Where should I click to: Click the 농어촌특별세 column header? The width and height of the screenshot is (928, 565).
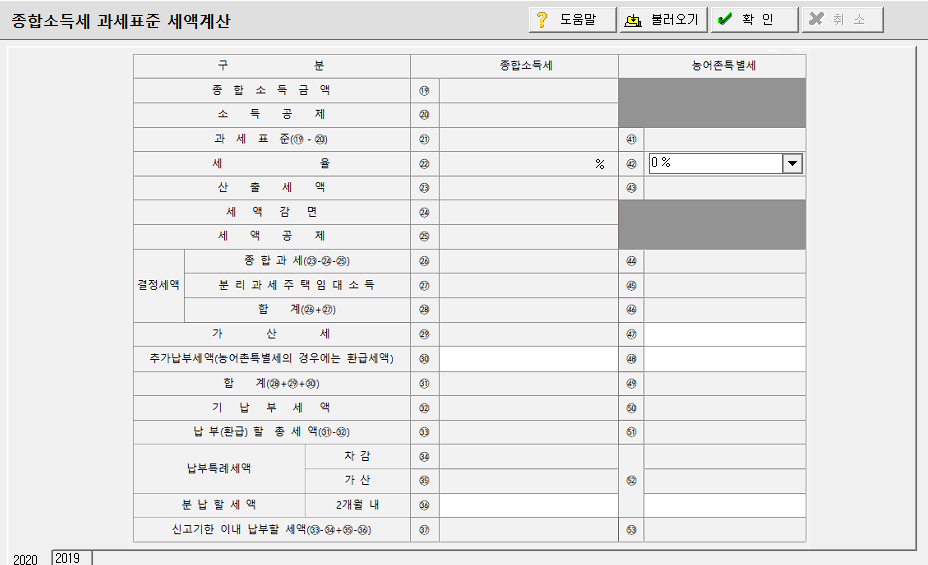(x=712, y=66)
